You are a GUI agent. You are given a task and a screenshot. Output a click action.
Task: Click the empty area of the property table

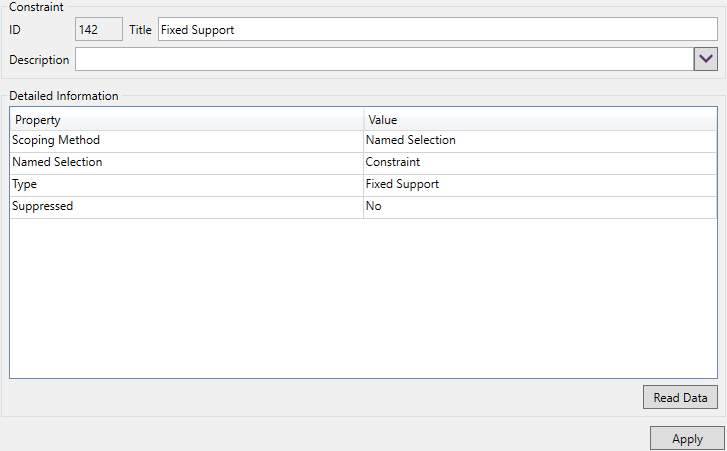click(x=363, y=300)
